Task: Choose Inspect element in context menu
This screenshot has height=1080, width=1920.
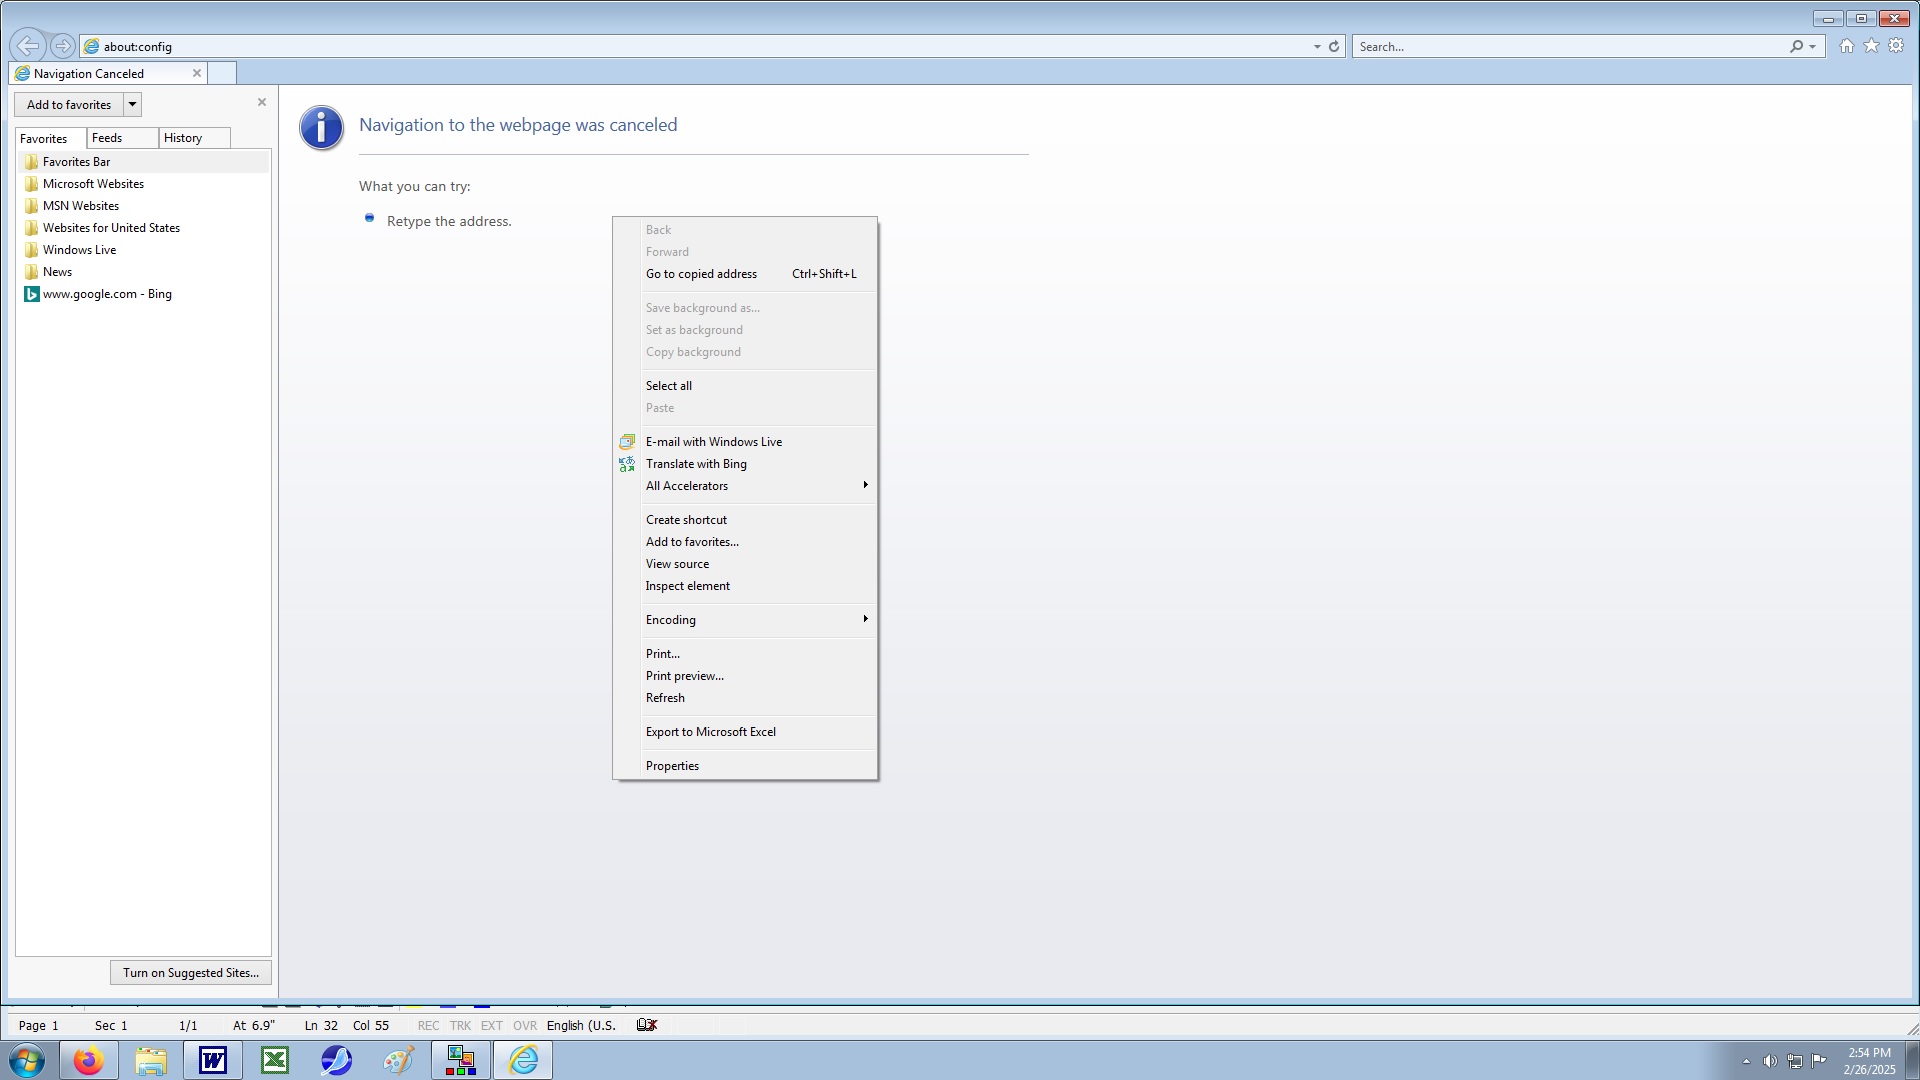Action: [x=745, y=586]
